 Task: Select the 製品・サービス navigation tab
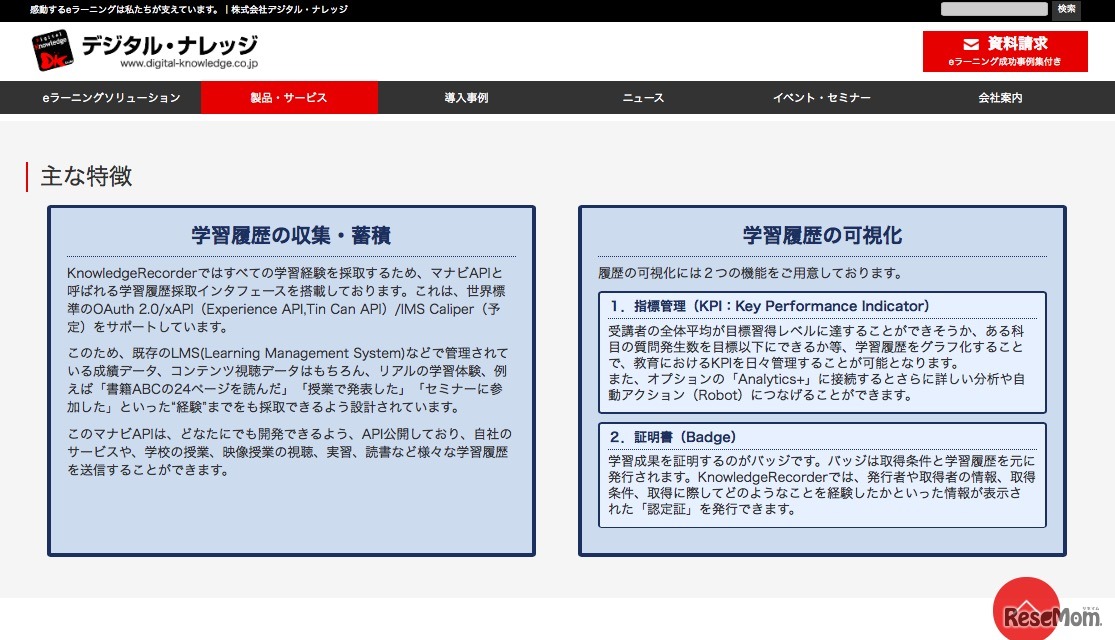click(289, 98)
